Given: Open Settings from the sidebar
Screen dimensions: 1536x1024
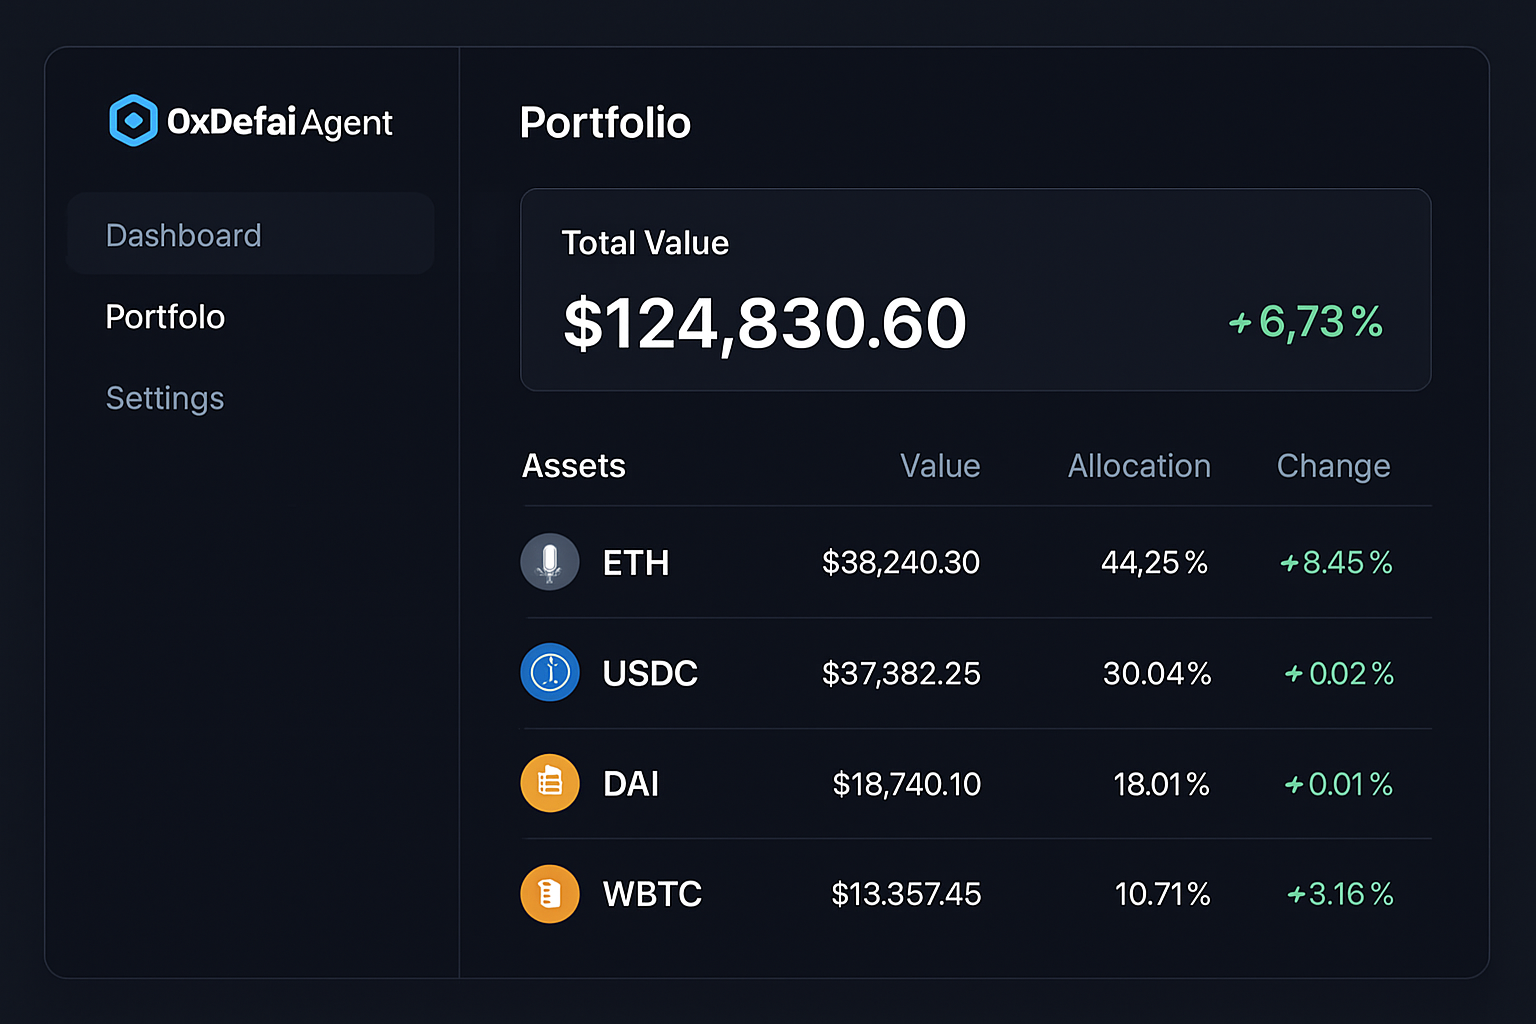Looking at the screenshot, I should (165, 398).
